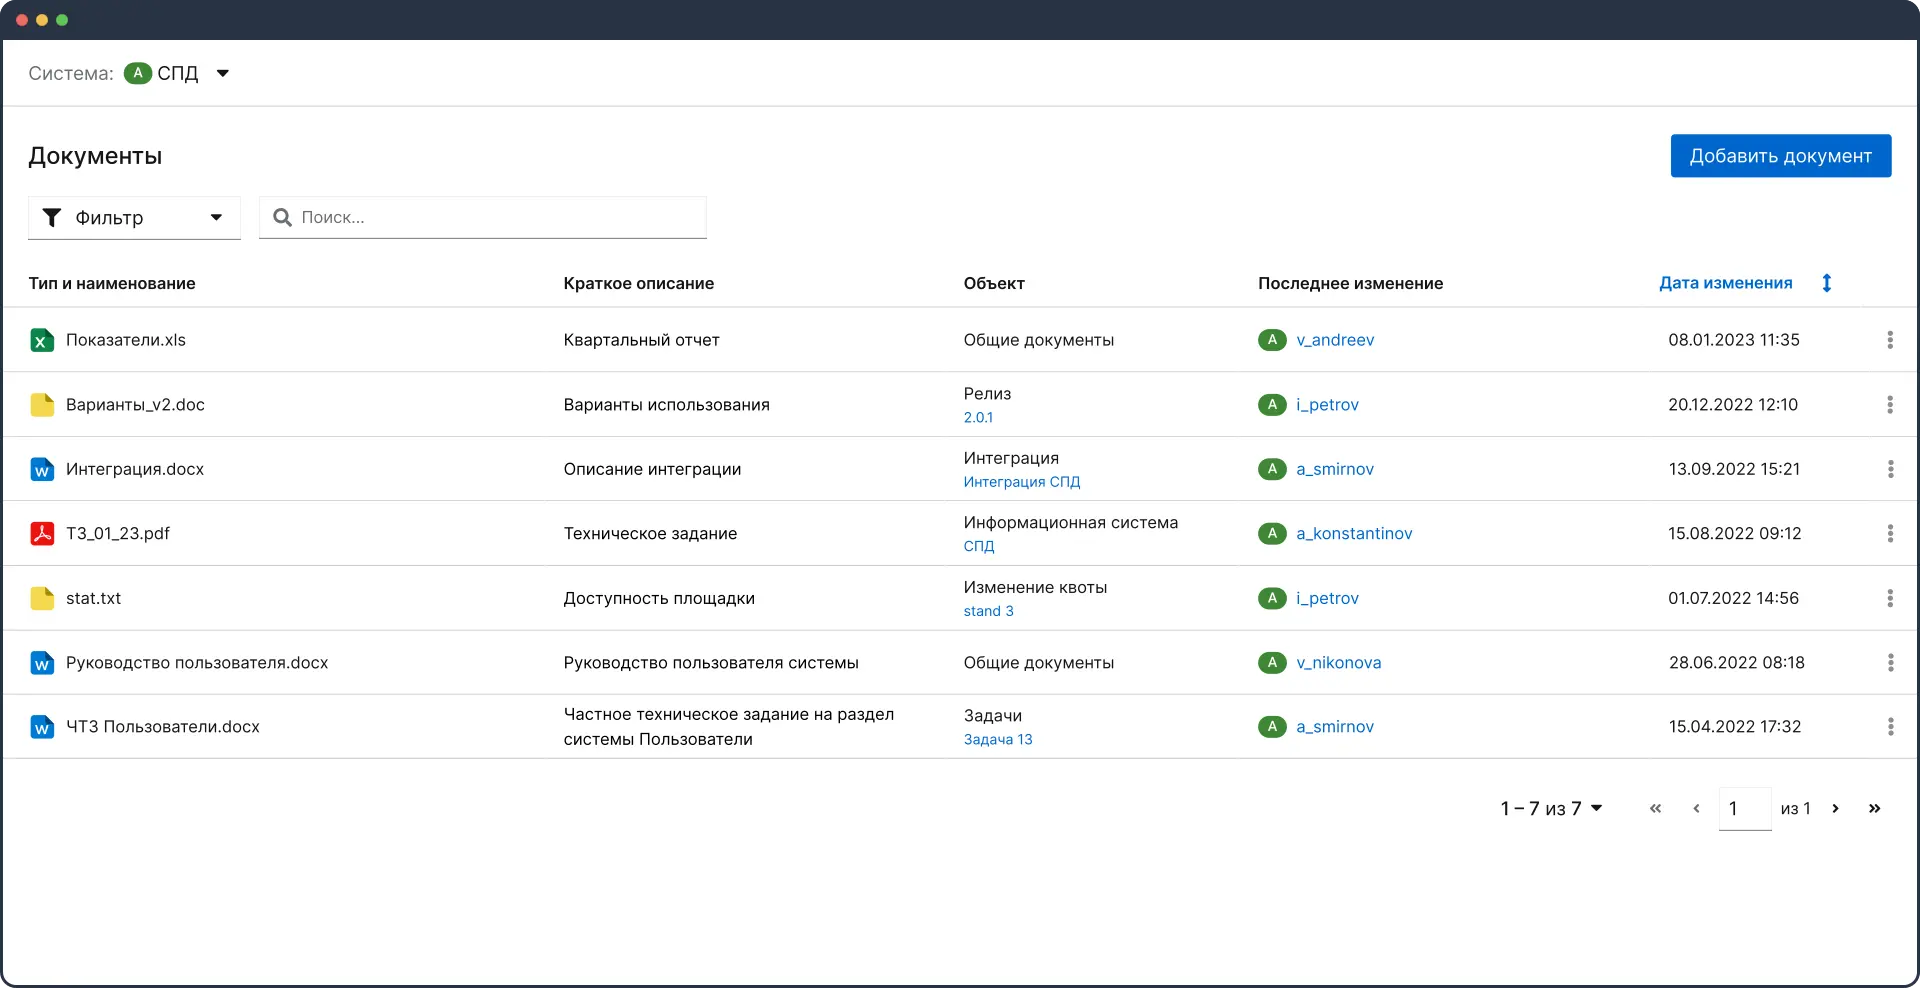
Task: Open the a_konstantinov user link
Action: point(1354,534)
